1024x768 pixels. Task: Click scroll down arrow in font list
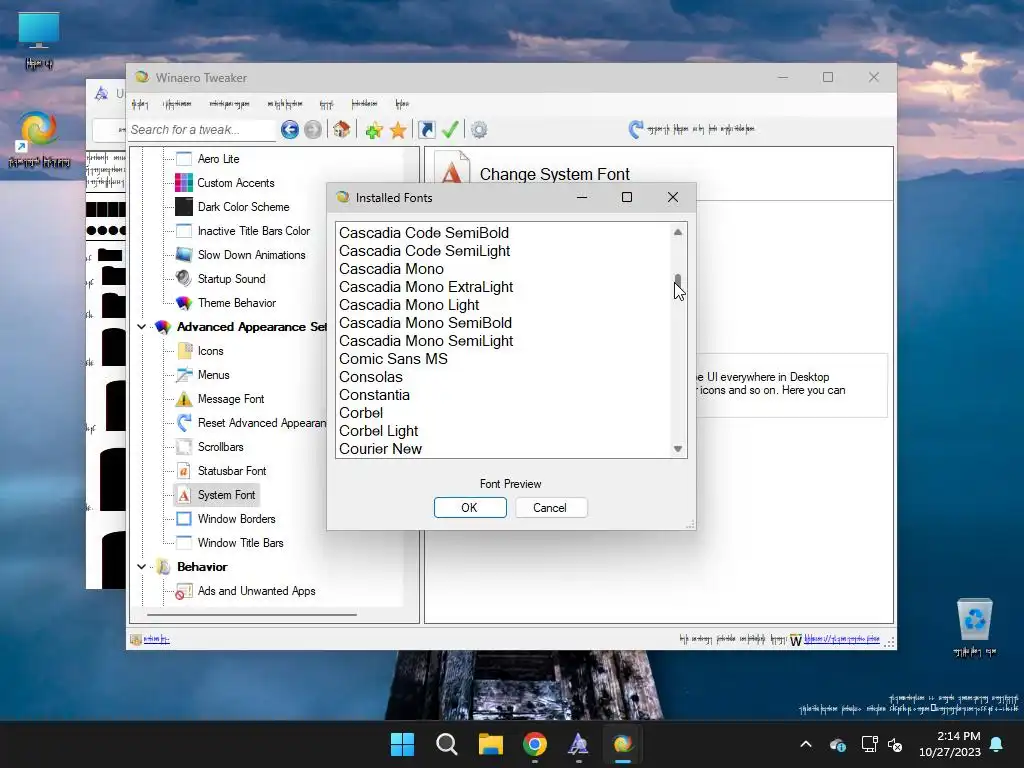pyautogui.click(x=678, y=449)
